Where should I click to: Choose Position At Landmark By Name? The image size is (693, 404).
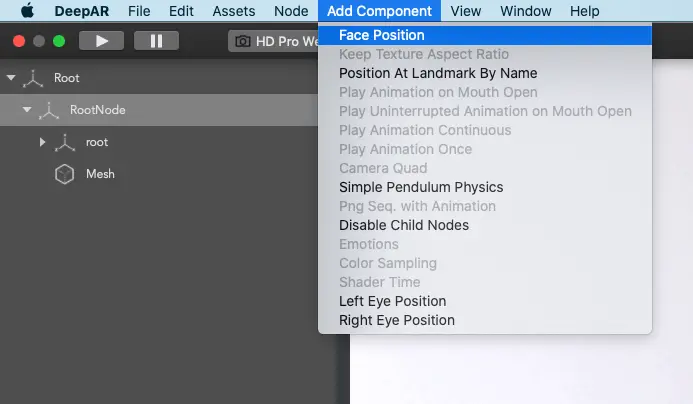click(485, 73)
